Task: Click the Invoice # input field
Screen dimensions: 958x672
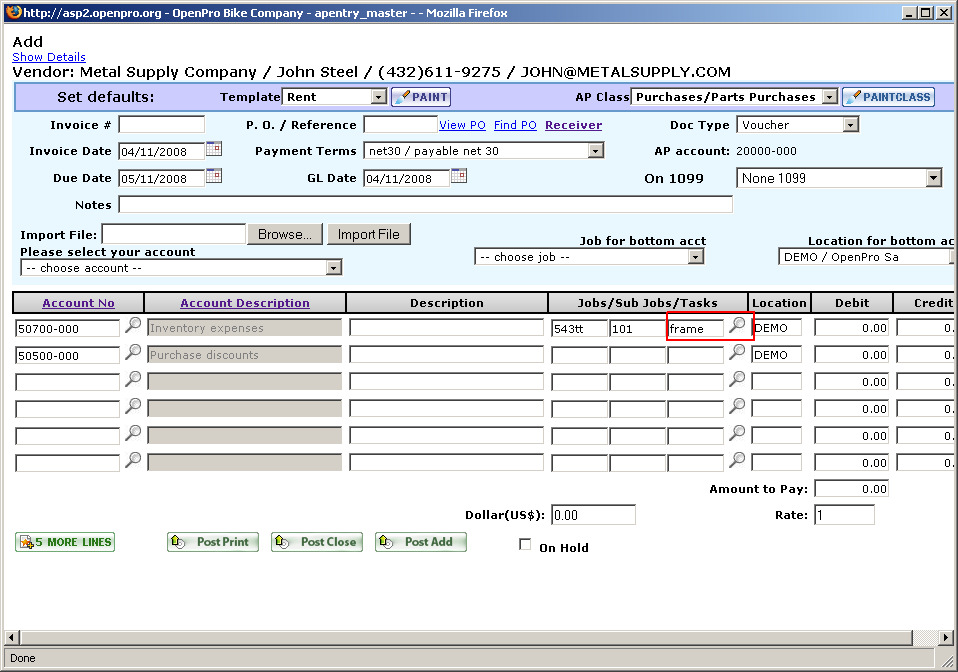Action: pyautogui.click(x=161, y=125)
